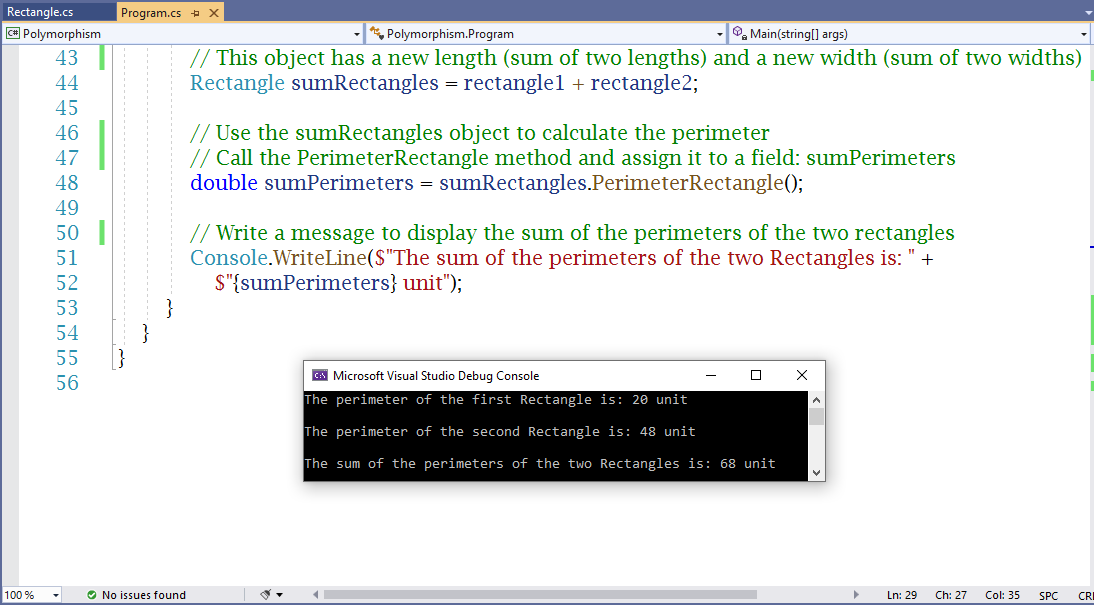The width and height of the screenshot is (1094, 605).
Task: Maximize the Debug Console window
Action: [756, 376]
